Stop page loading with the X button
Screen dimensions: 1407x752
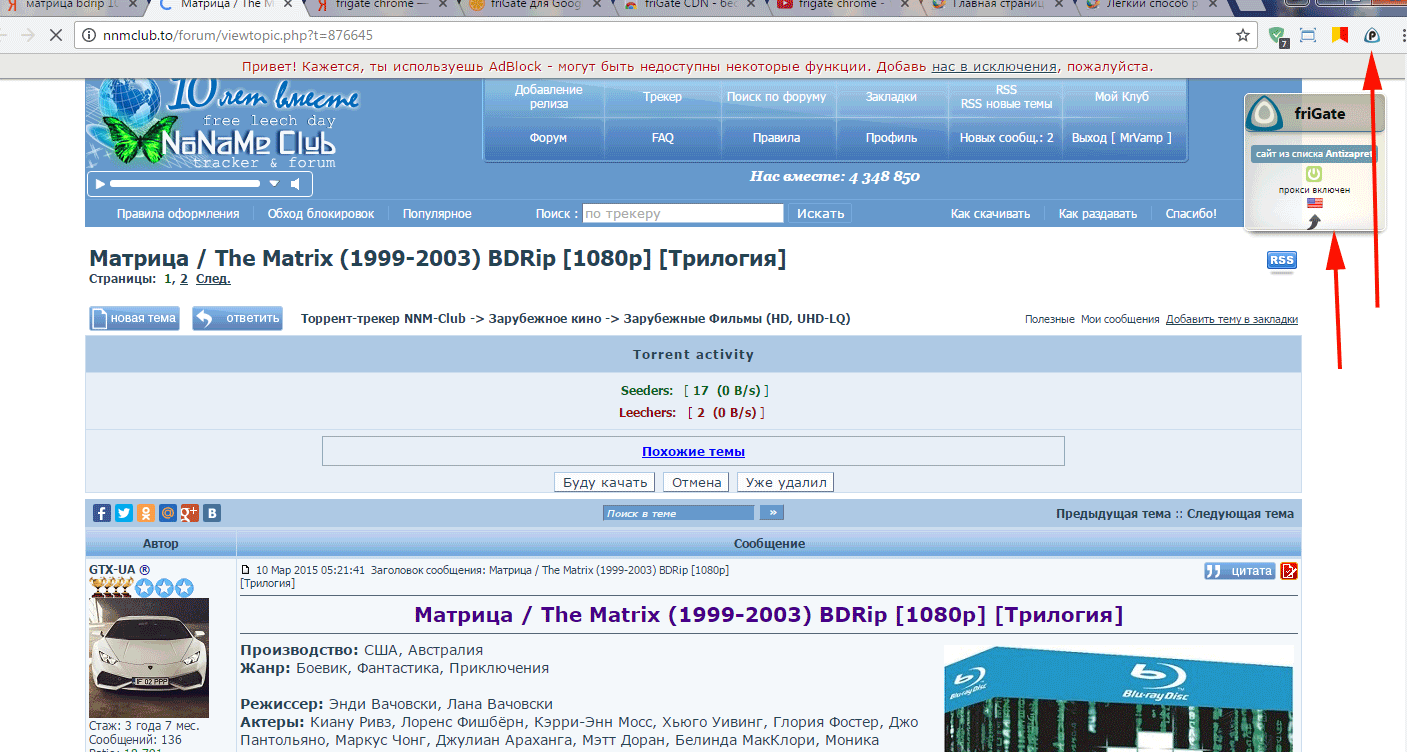point(57,35)
